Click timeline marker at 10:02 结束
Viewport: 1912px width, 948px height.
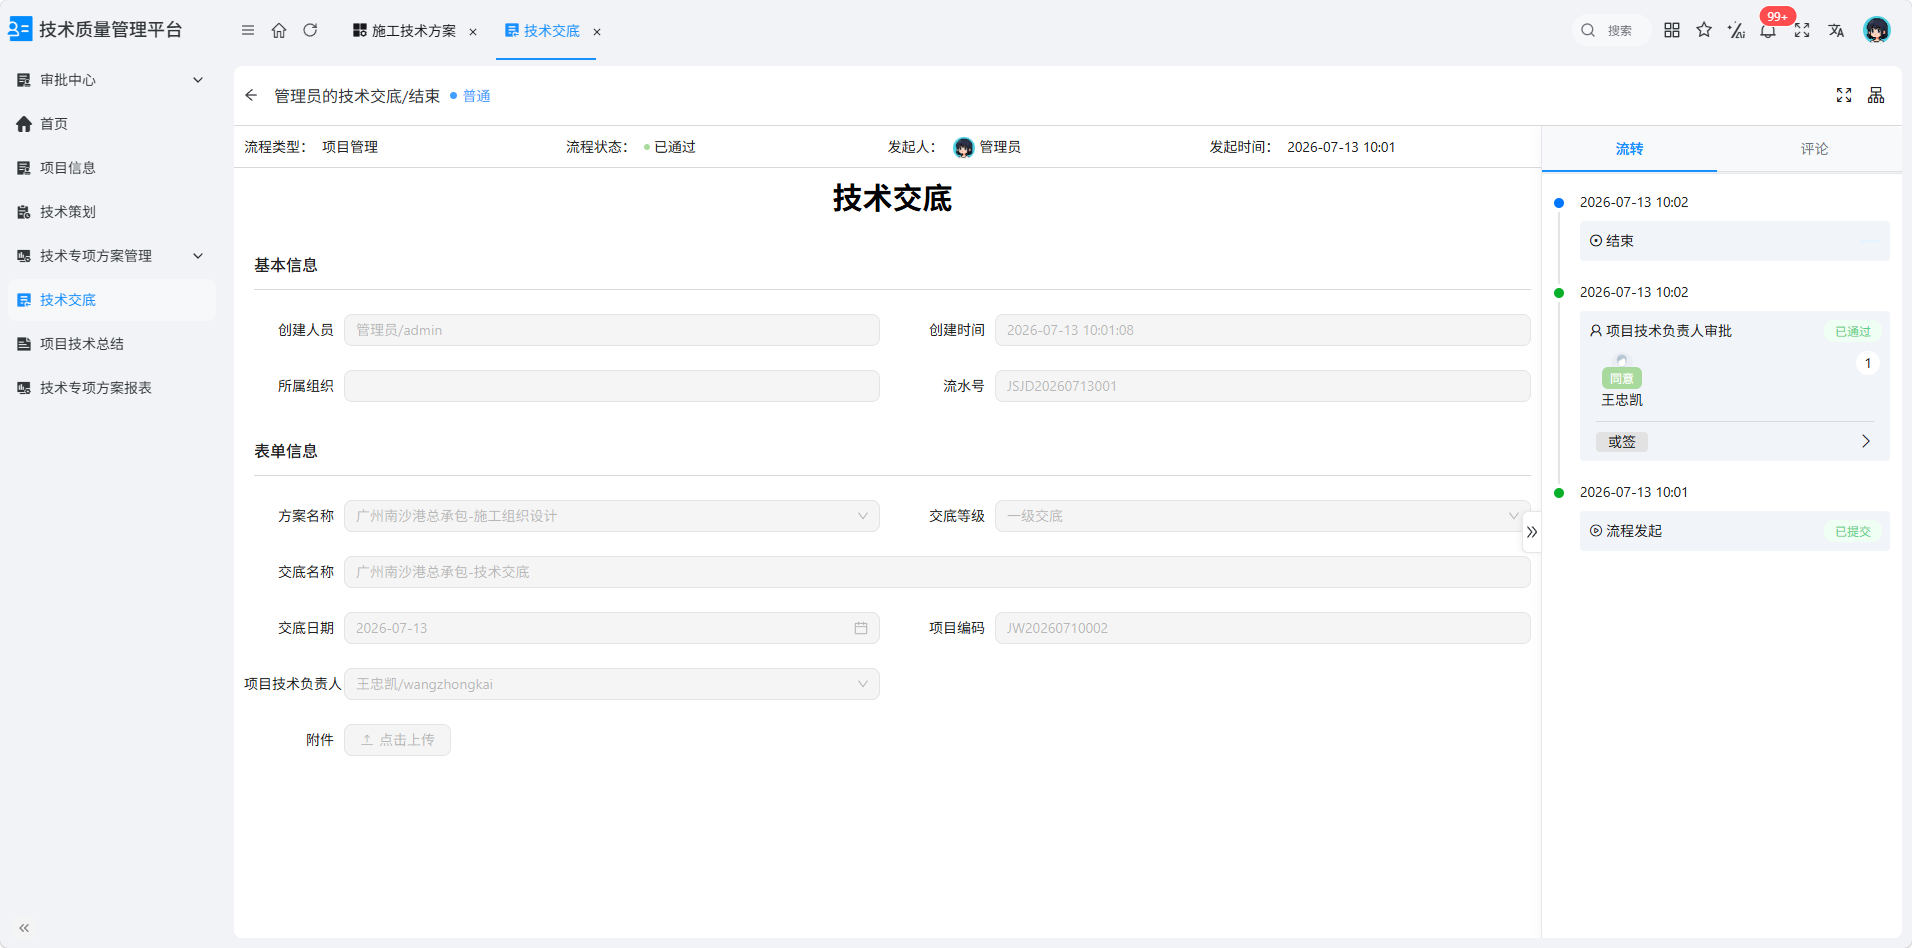pos(1559,203)
